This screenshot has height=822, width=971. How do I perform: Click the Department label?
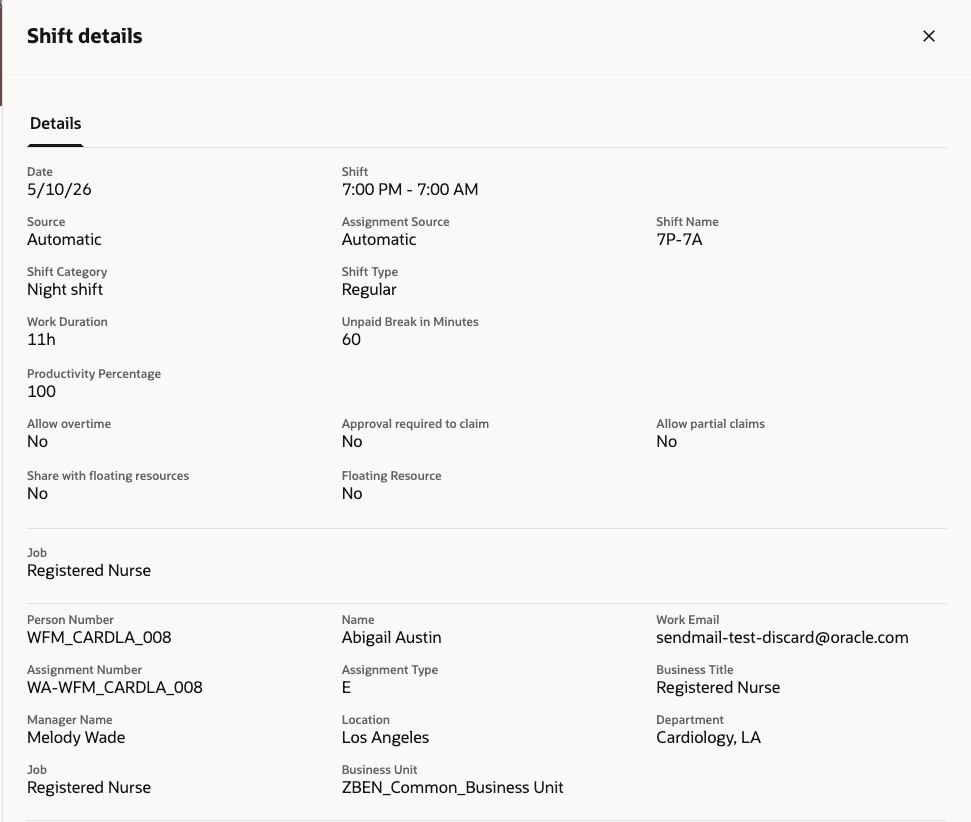690,720
